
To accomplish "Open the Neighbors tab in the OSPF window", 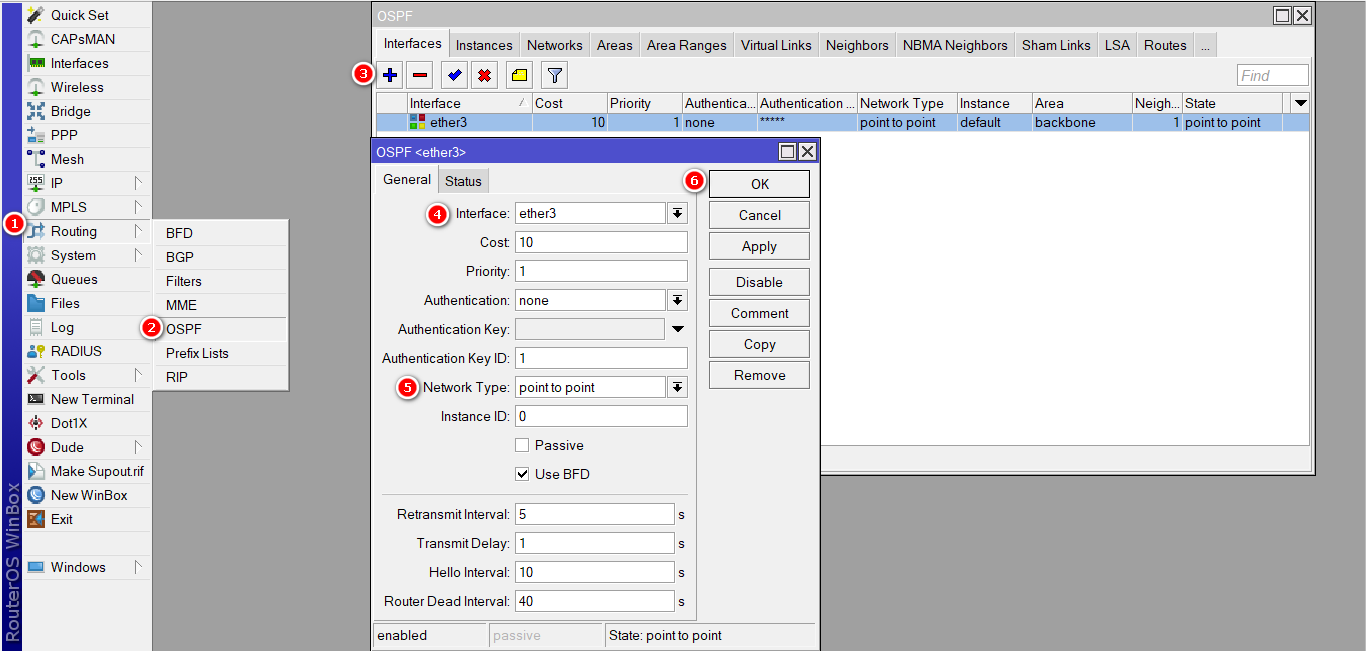I will tap(856, 44).
